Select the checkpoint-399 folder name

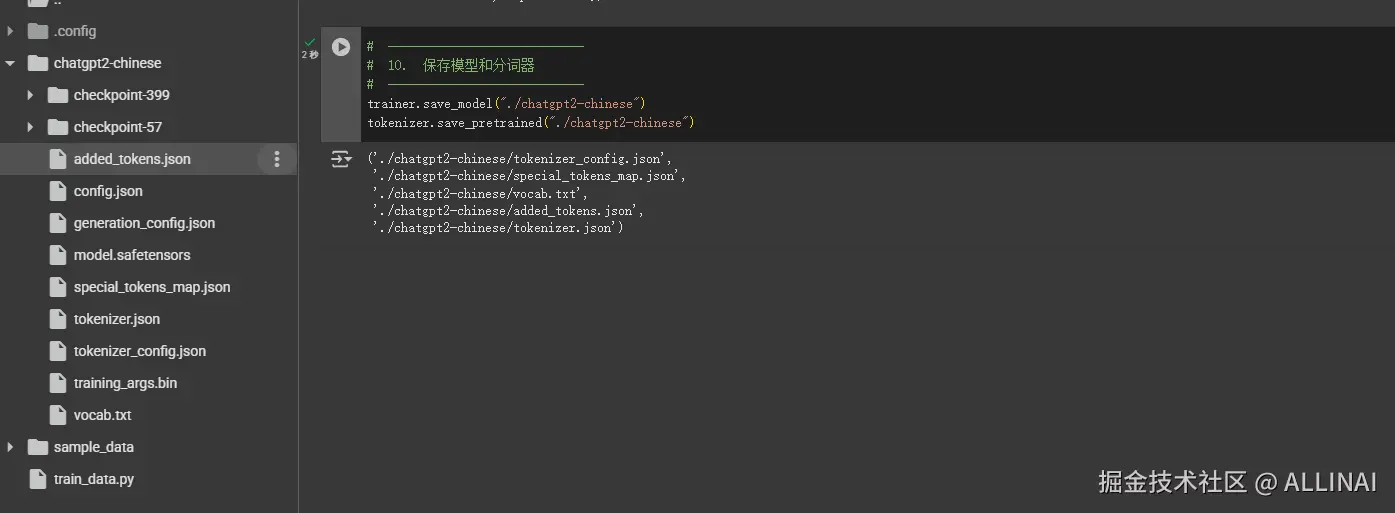click(x=122, y=95)
